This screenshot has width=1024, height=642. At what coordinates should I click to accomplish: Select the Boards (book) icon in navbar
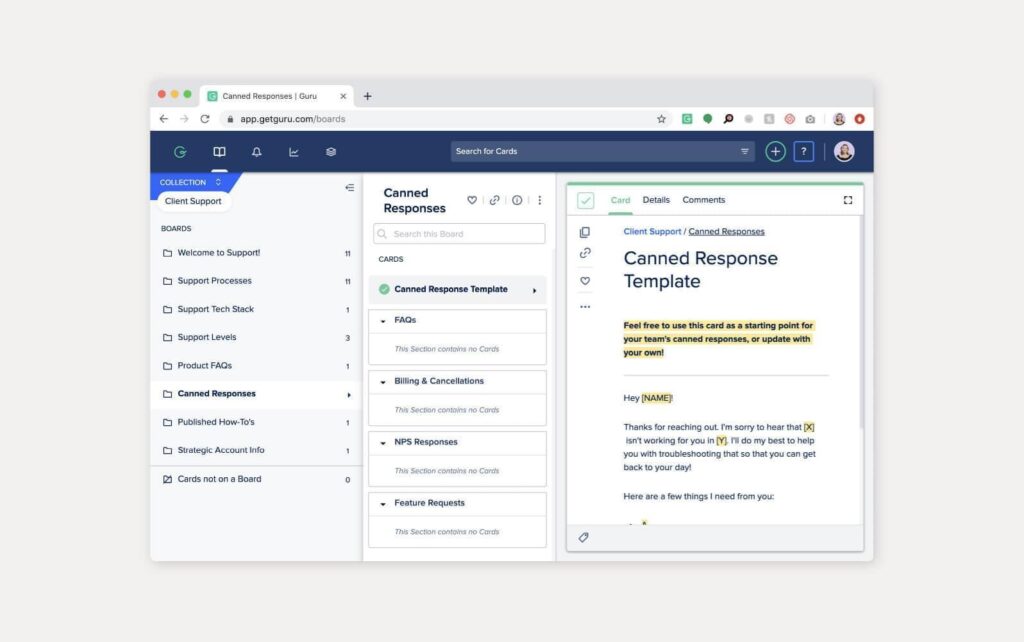tap(218, 151)
